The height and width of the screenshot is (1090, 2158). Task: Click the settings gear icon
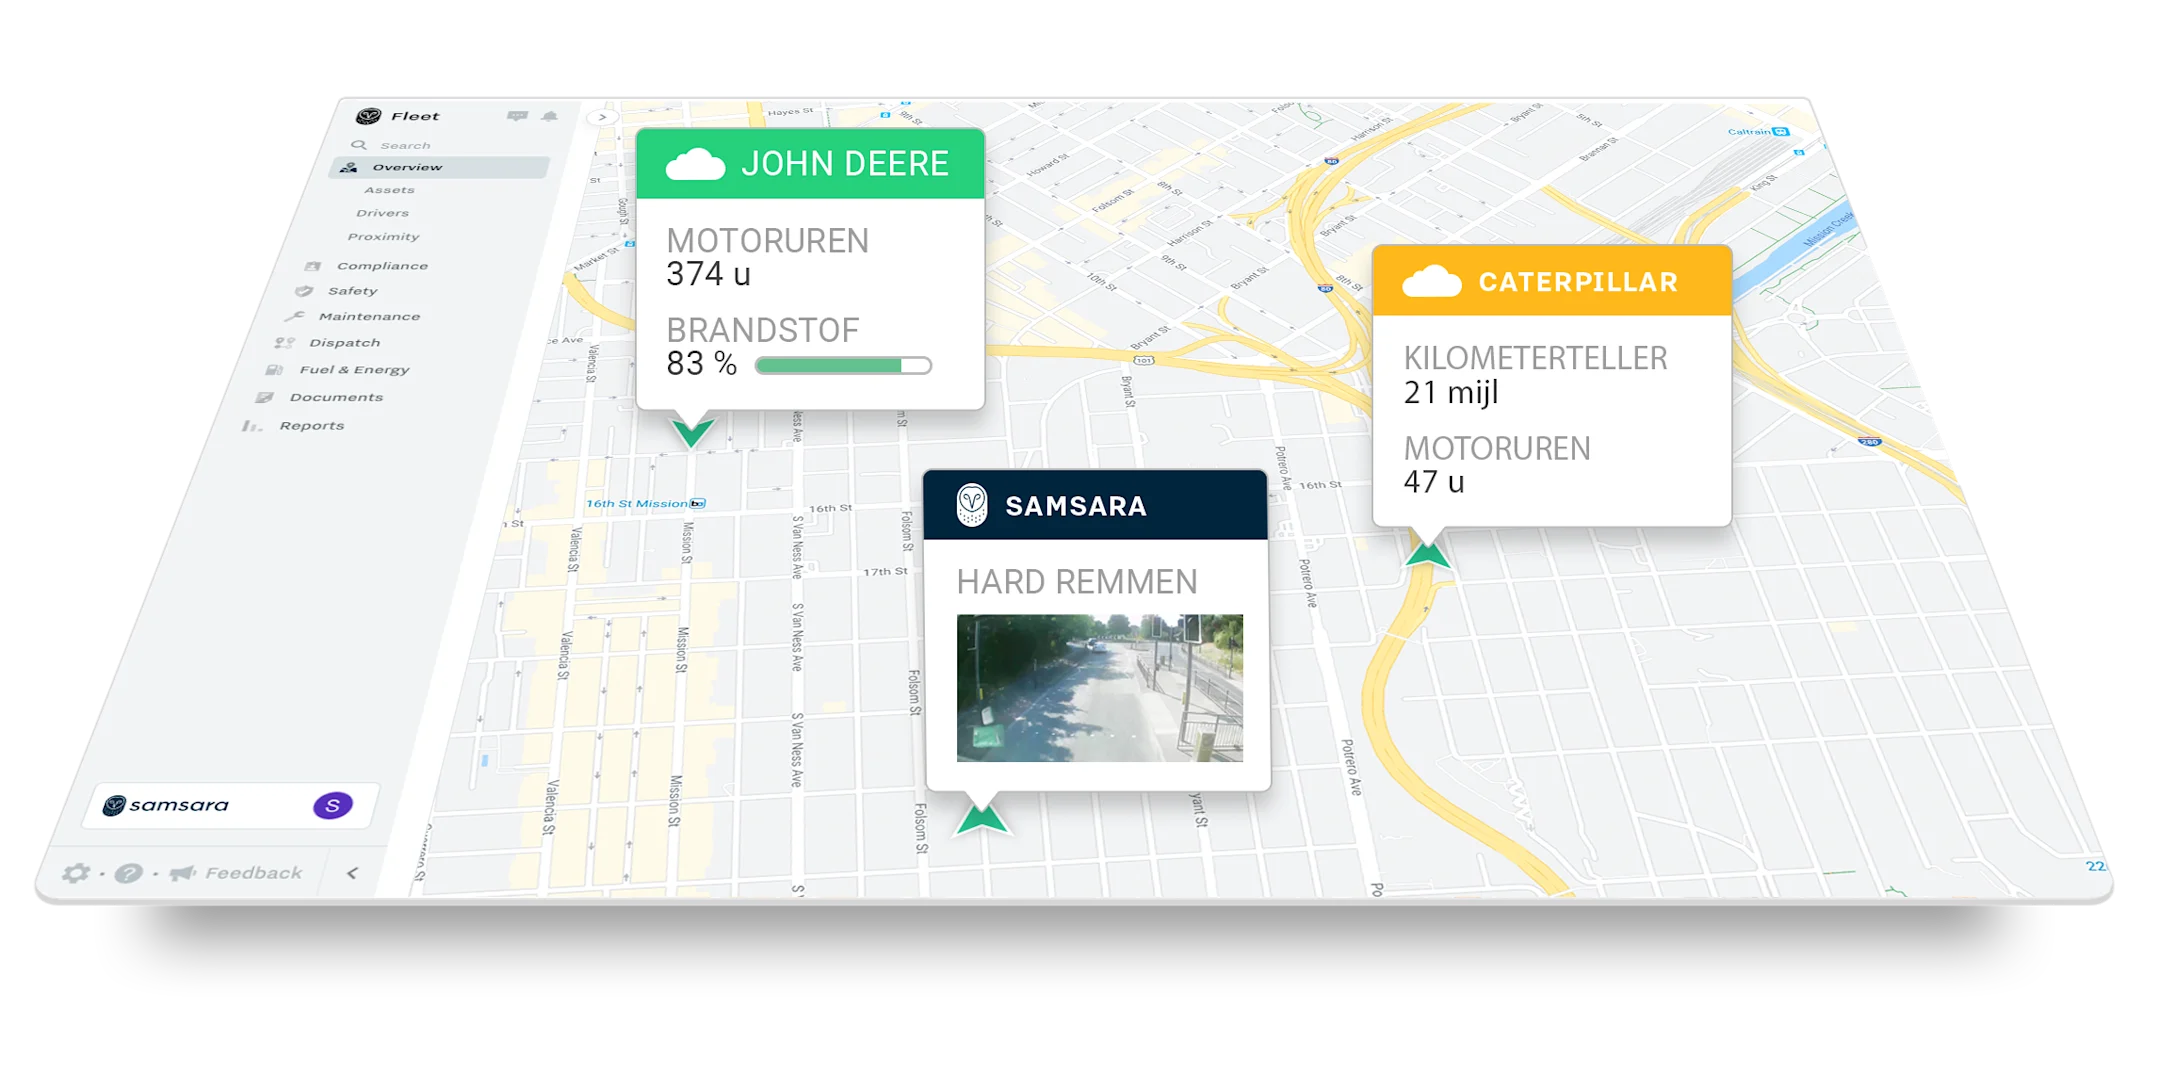point(76,873)
